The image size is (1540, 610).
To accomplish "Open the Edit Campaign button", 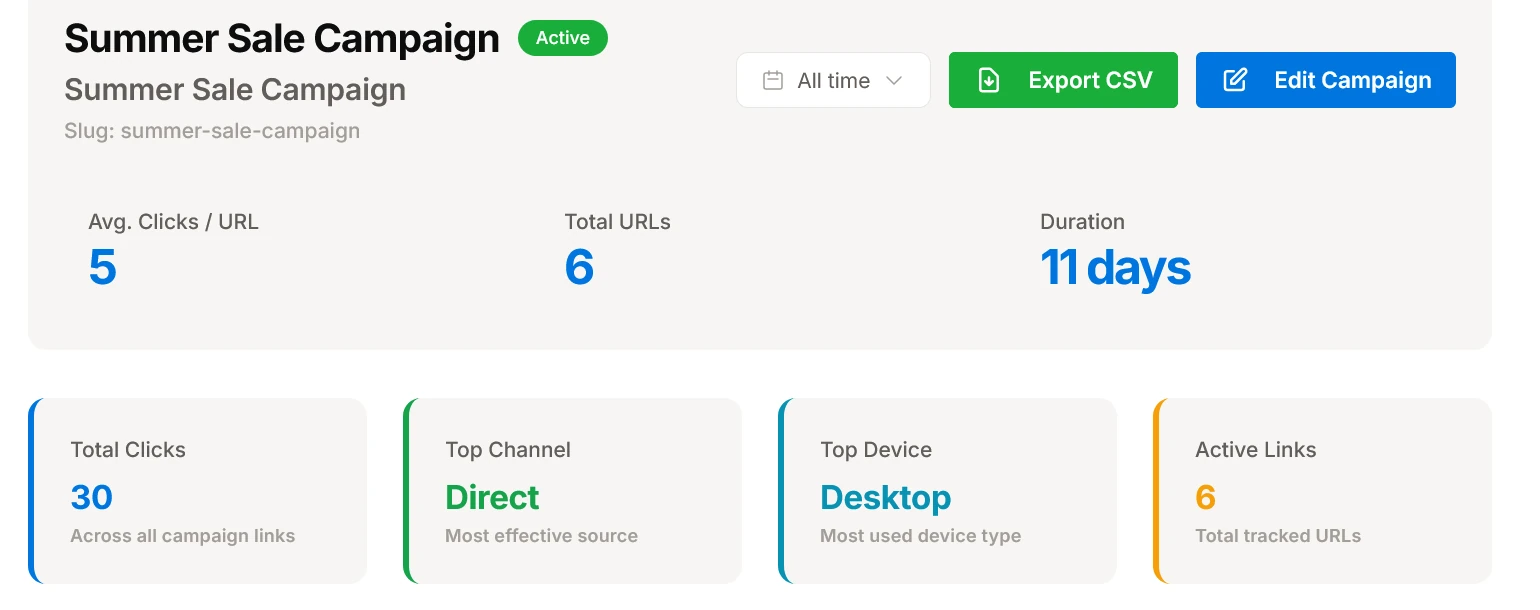I will 1325,80.
